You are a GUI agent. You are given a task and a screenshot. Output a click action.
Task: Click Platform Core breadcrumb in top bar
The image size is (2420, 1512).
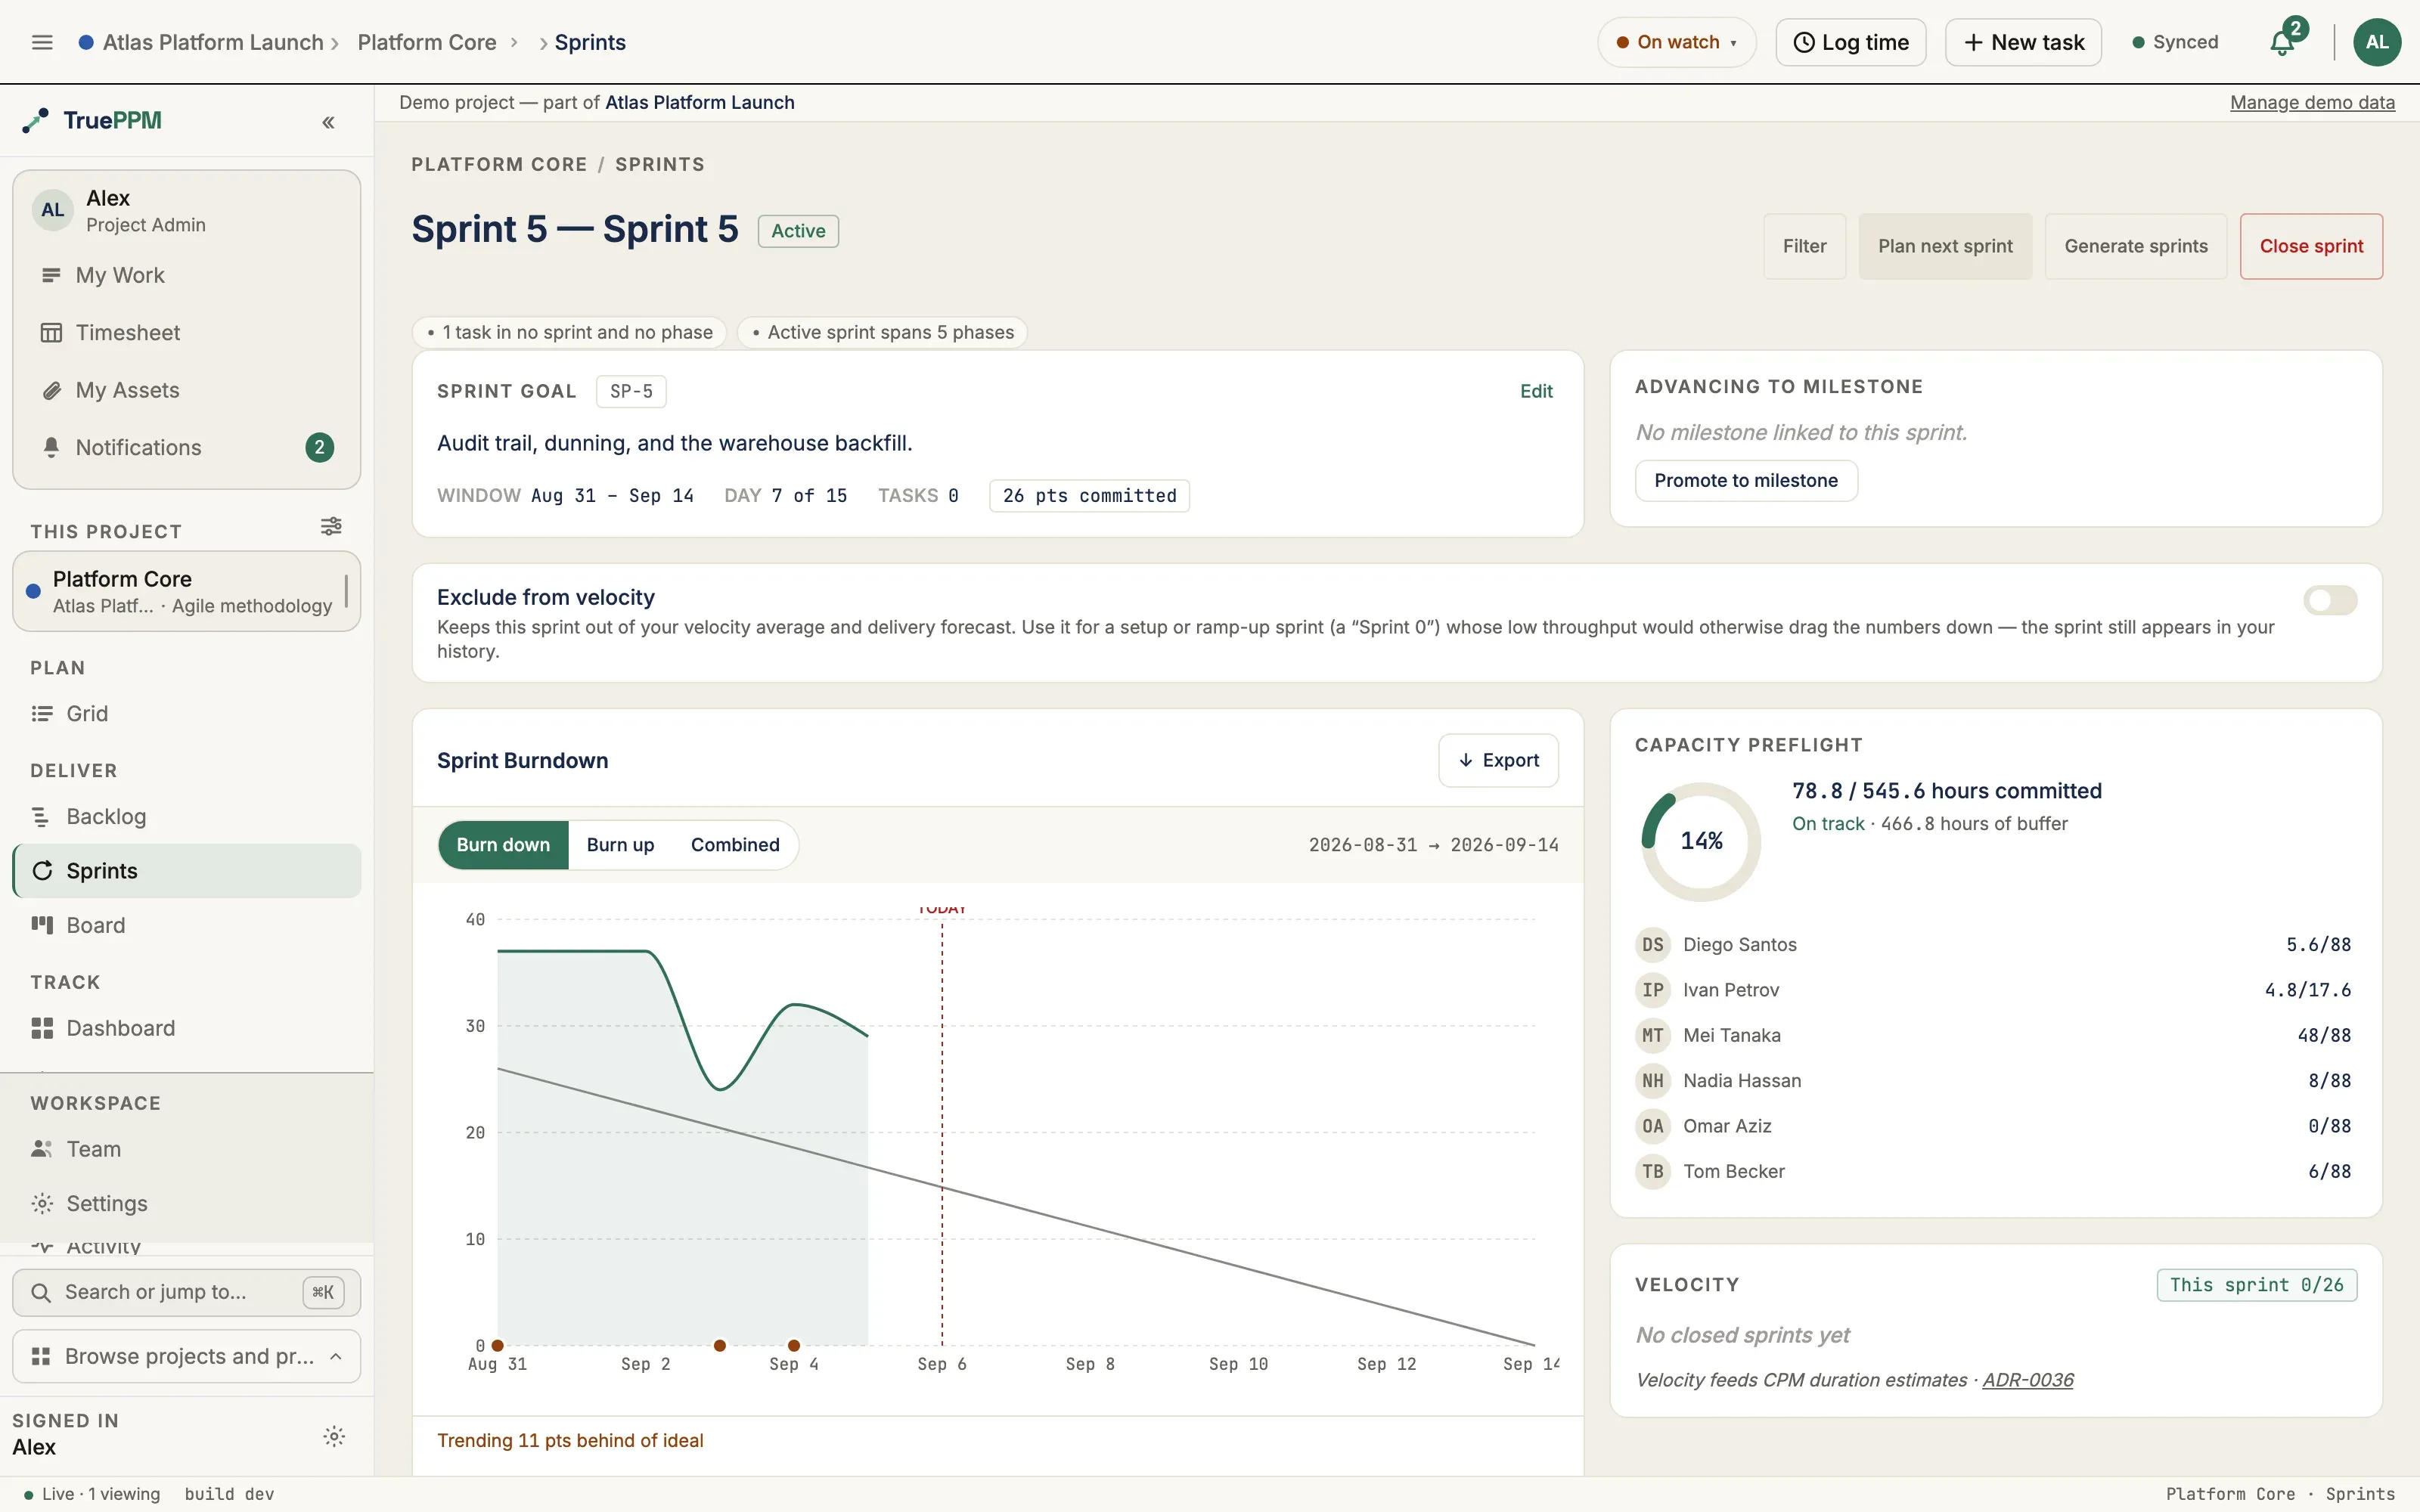click(x=427, y=42)
